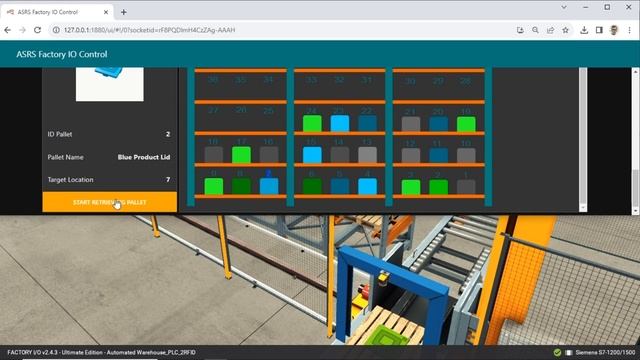Select the green pallet in slot 17
This screenshot has height=360, width=640.
pos(241,155)
